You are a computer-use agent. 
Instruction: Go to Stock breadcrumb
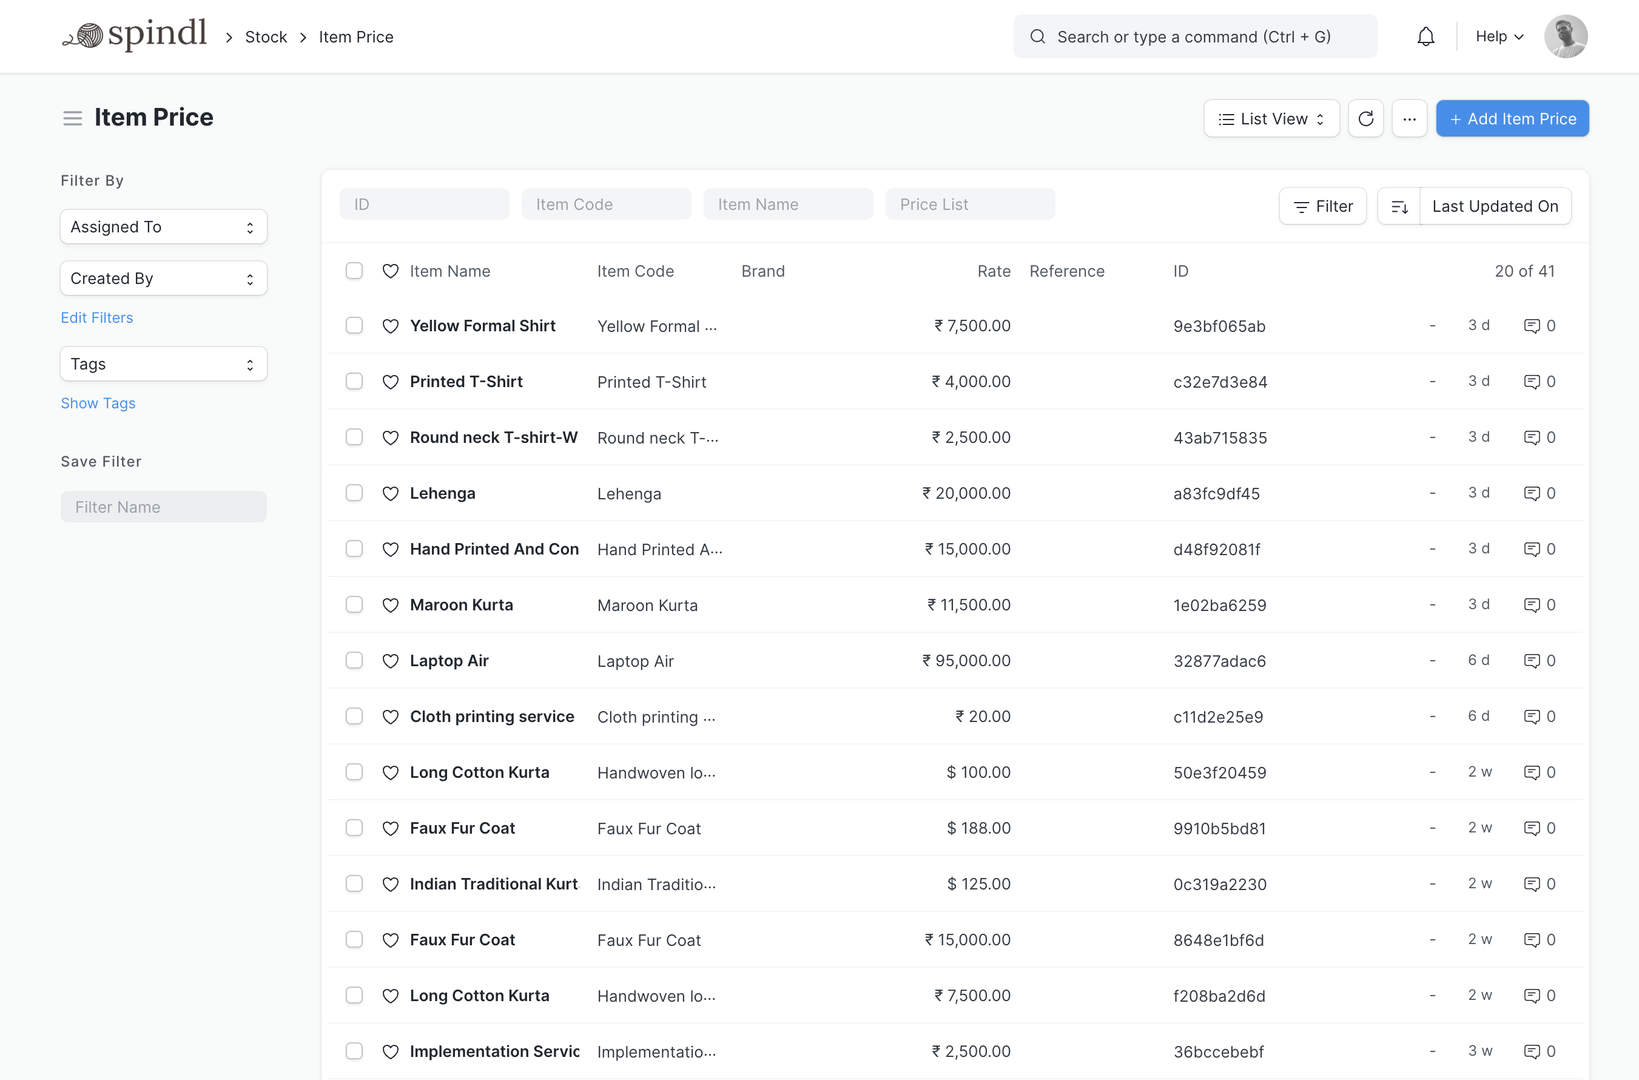pyautogui.click(x=266, y=37)
